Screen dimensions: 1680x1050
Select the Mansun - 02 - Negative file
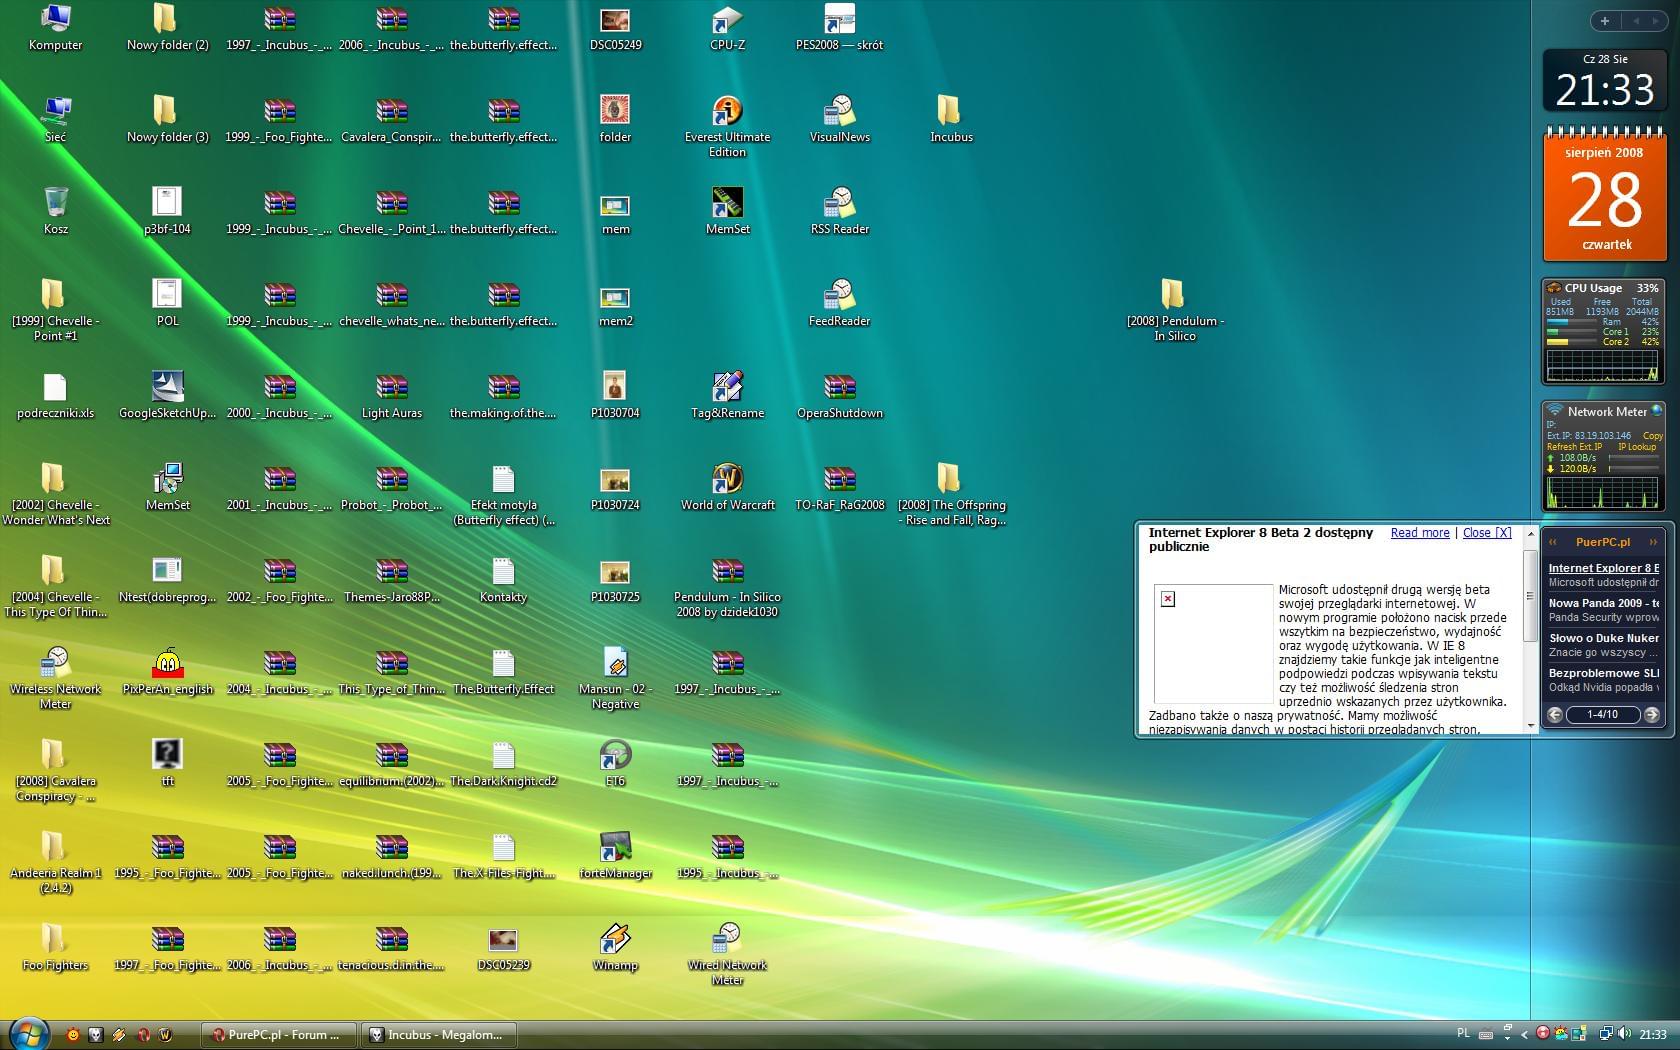tap(615, 680)
